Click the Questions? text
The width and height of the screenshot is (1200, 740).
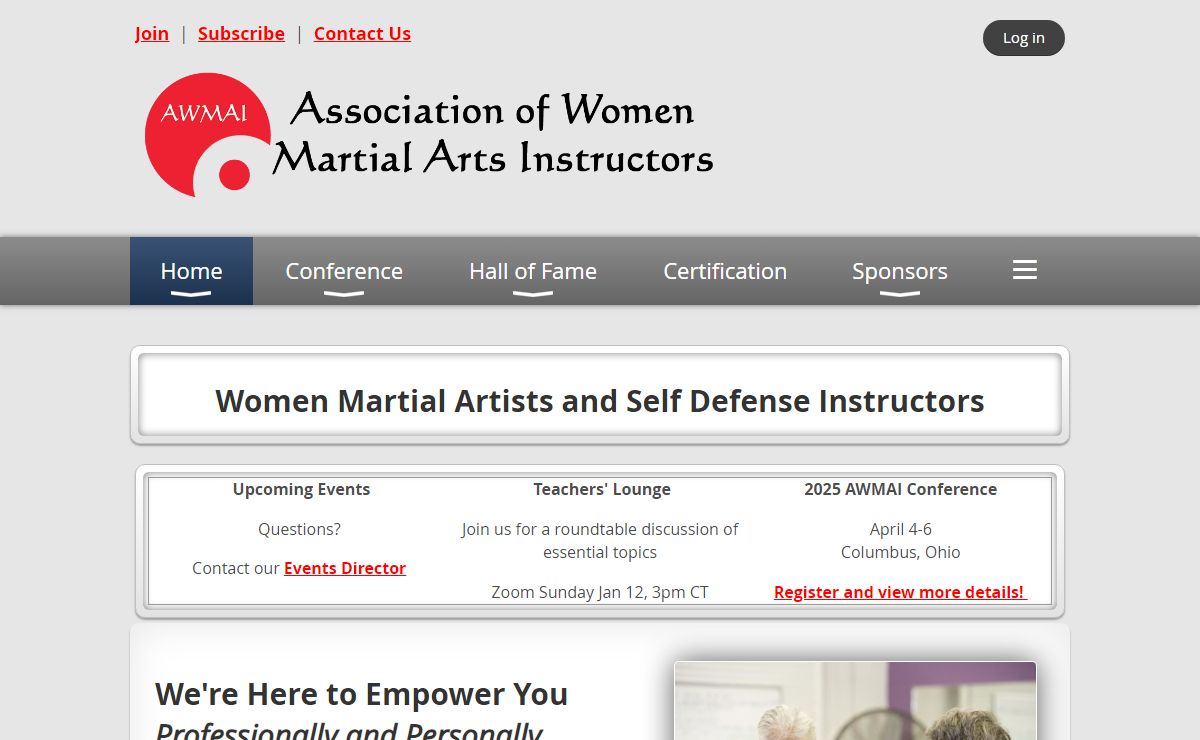pyautogui.click(x=300, y=529)
